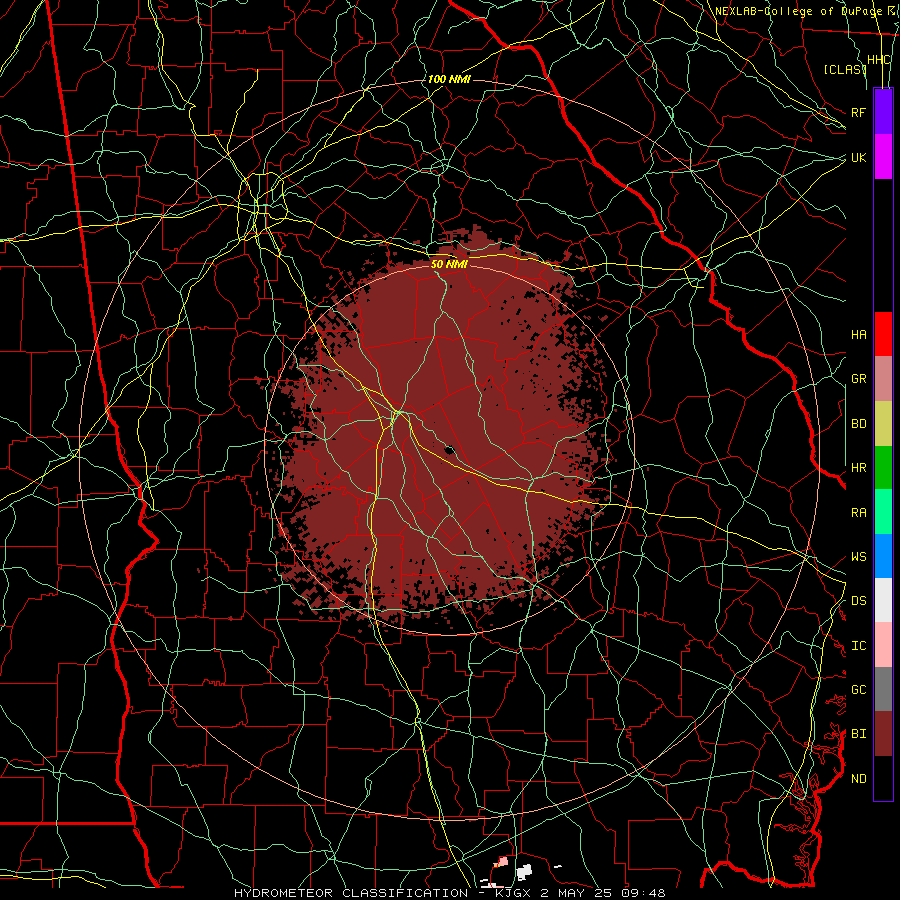The height and width of the screenshot is (900, 900).
Task: Click the white dry snow echo at bottom
Action: click(x=525, y=872)
